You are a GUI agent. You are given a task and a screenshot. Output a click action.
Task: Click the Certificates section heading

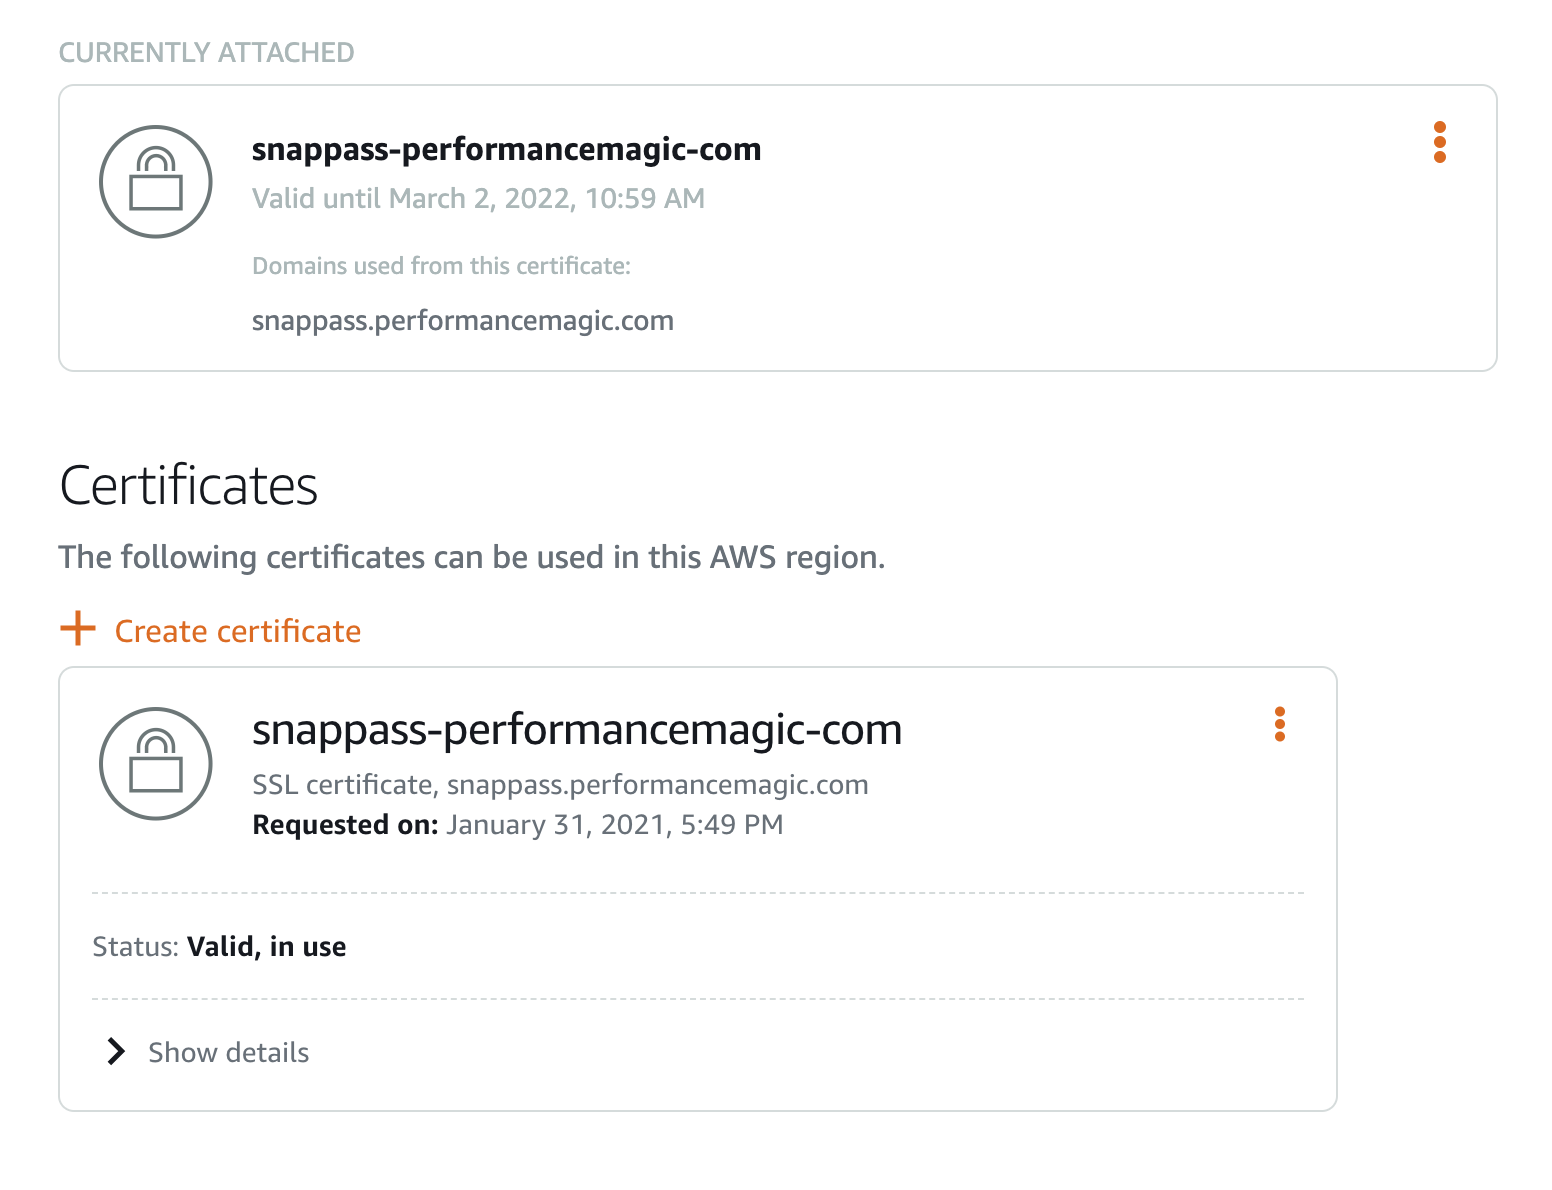(x=189, y=486)
